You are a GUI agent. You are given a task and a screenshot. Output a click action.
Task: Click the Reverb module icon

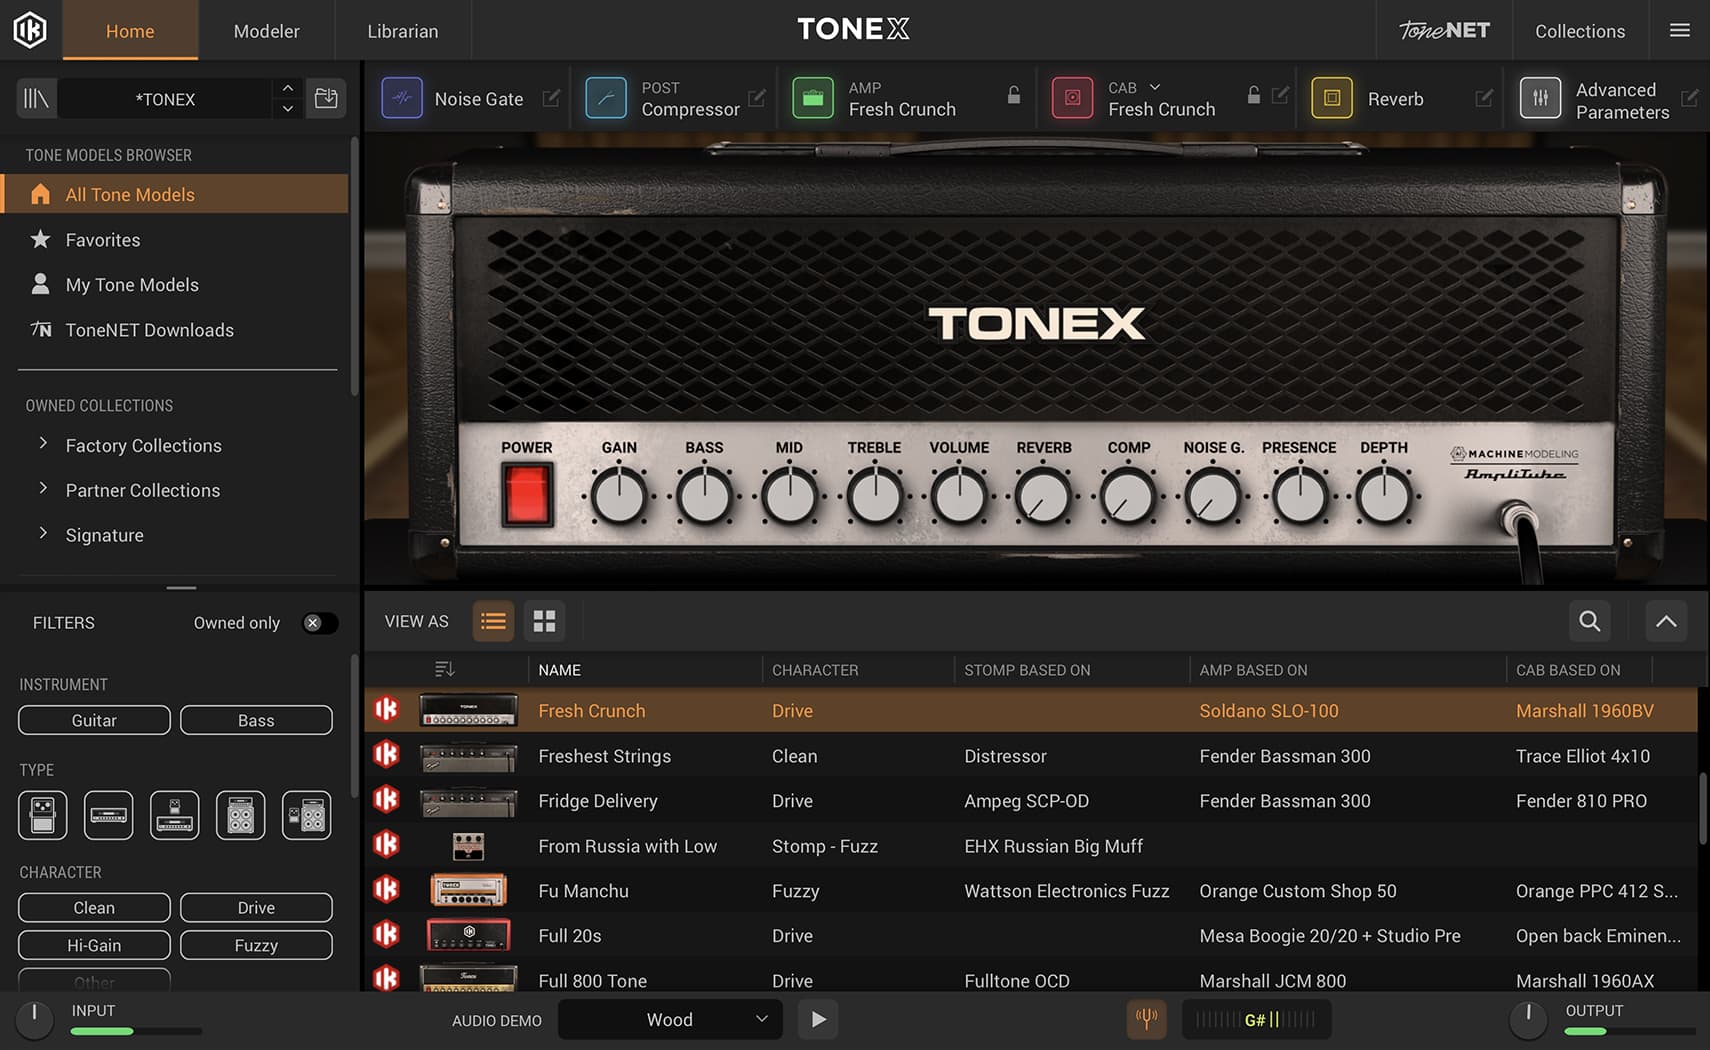1332,98
